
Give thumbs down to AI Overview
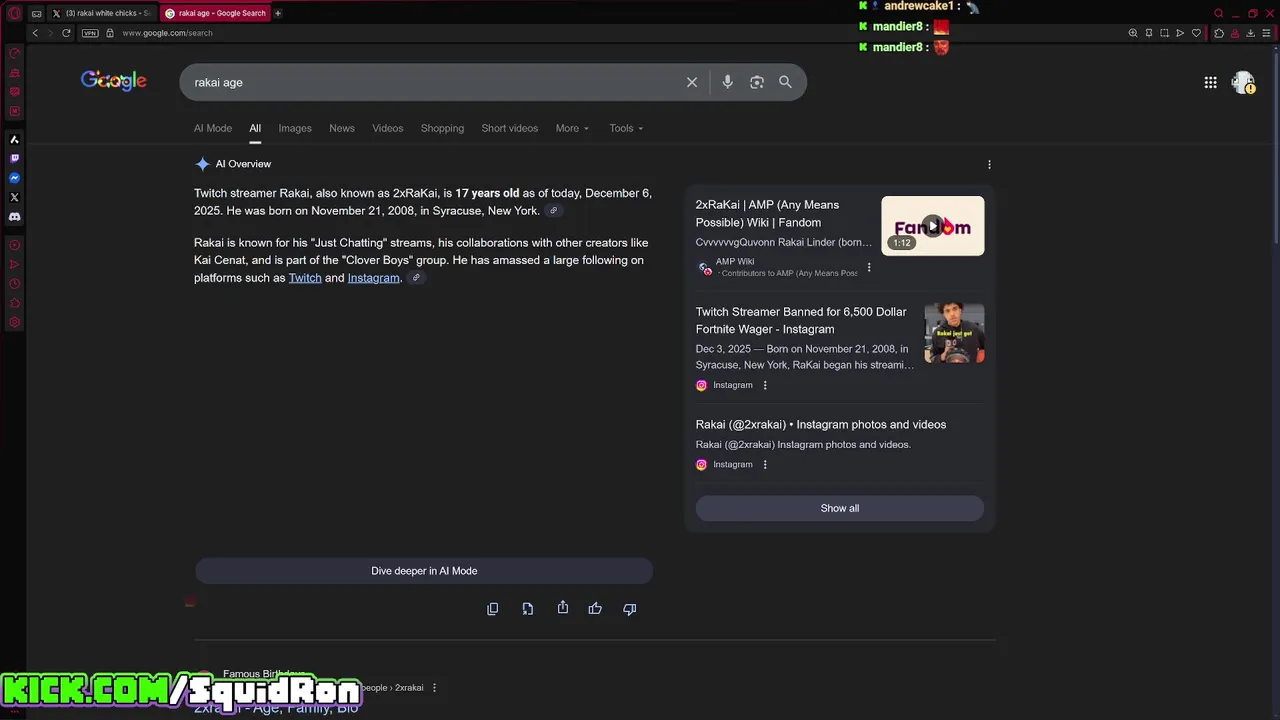click(629, 609)
